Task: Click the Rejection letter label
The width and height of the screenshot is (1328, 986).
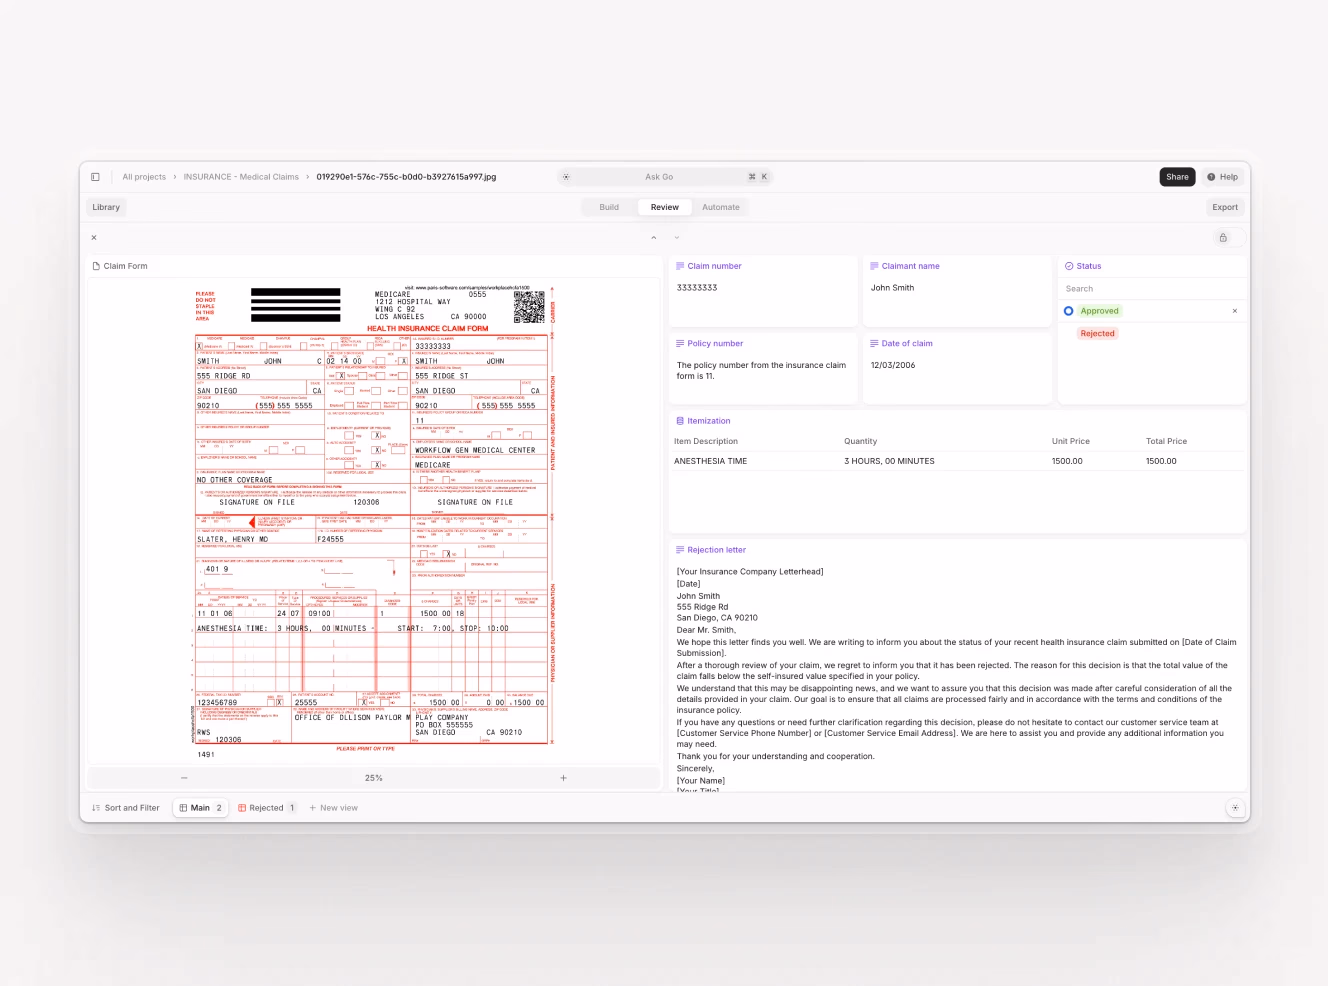Action: pos(716,550)
